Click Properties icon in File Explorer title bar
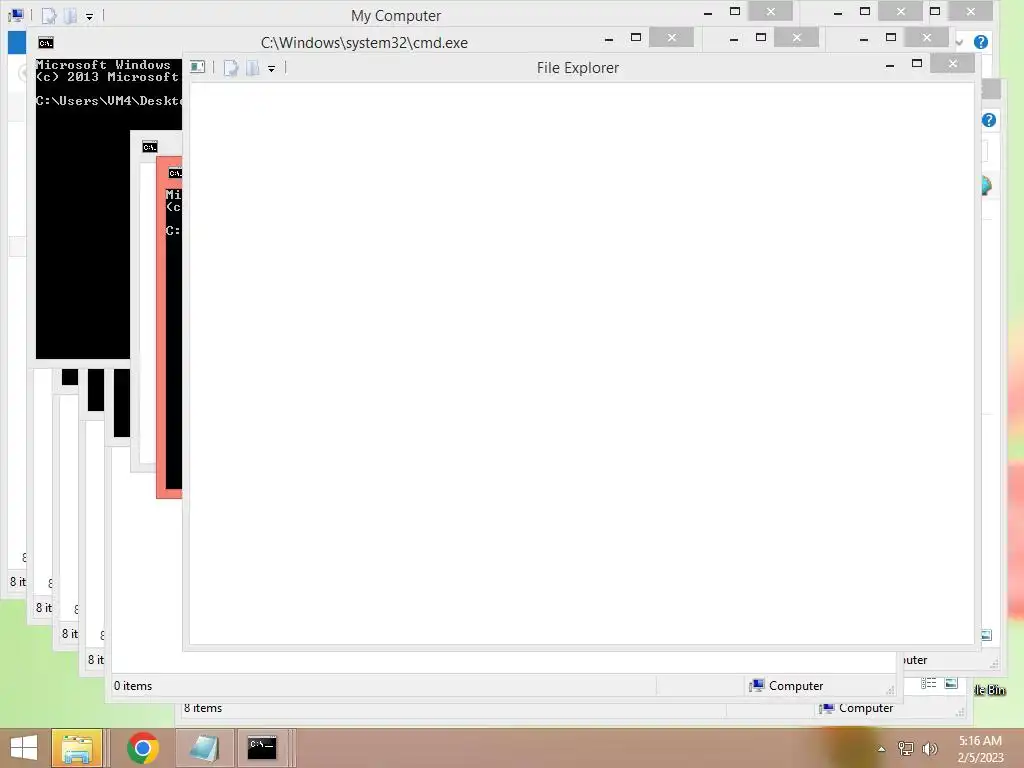 (x=231, y=67)
